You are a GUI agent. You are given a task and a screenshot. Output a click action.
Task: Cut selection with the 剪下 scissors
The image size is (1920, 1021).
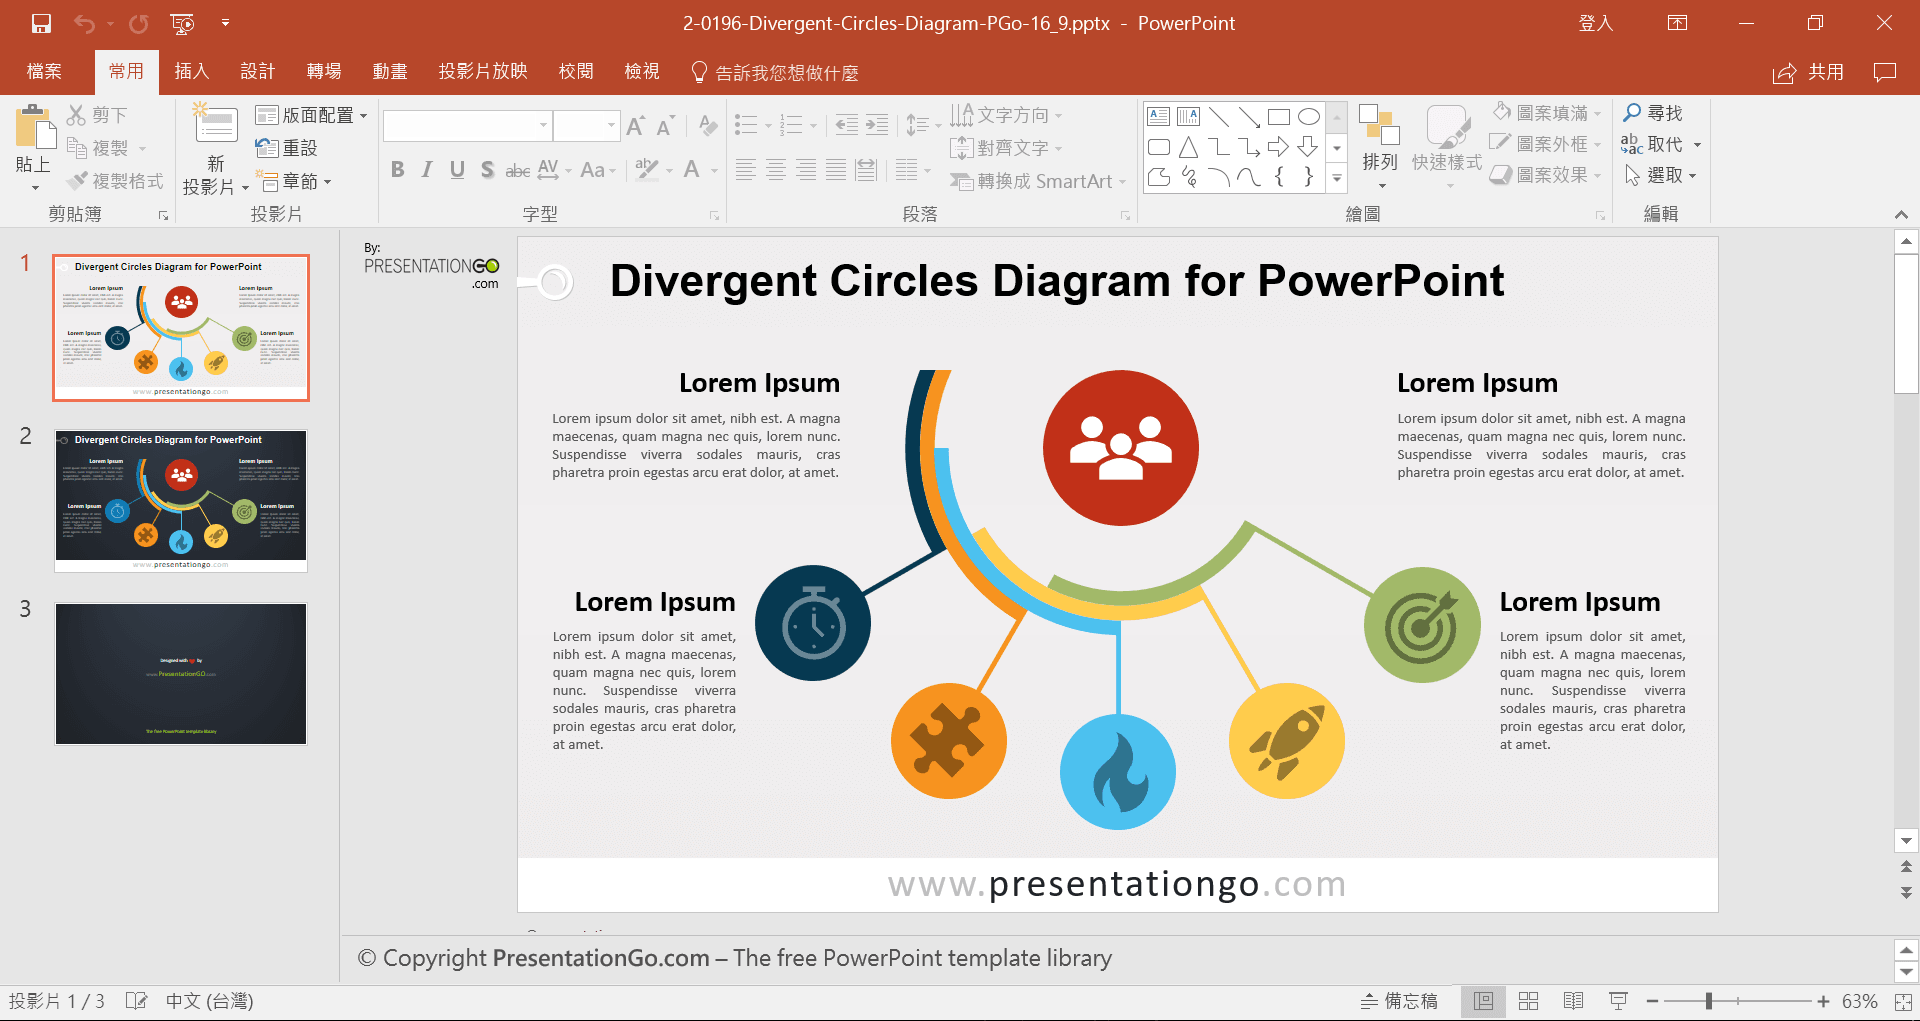click(x=97, y=116)
